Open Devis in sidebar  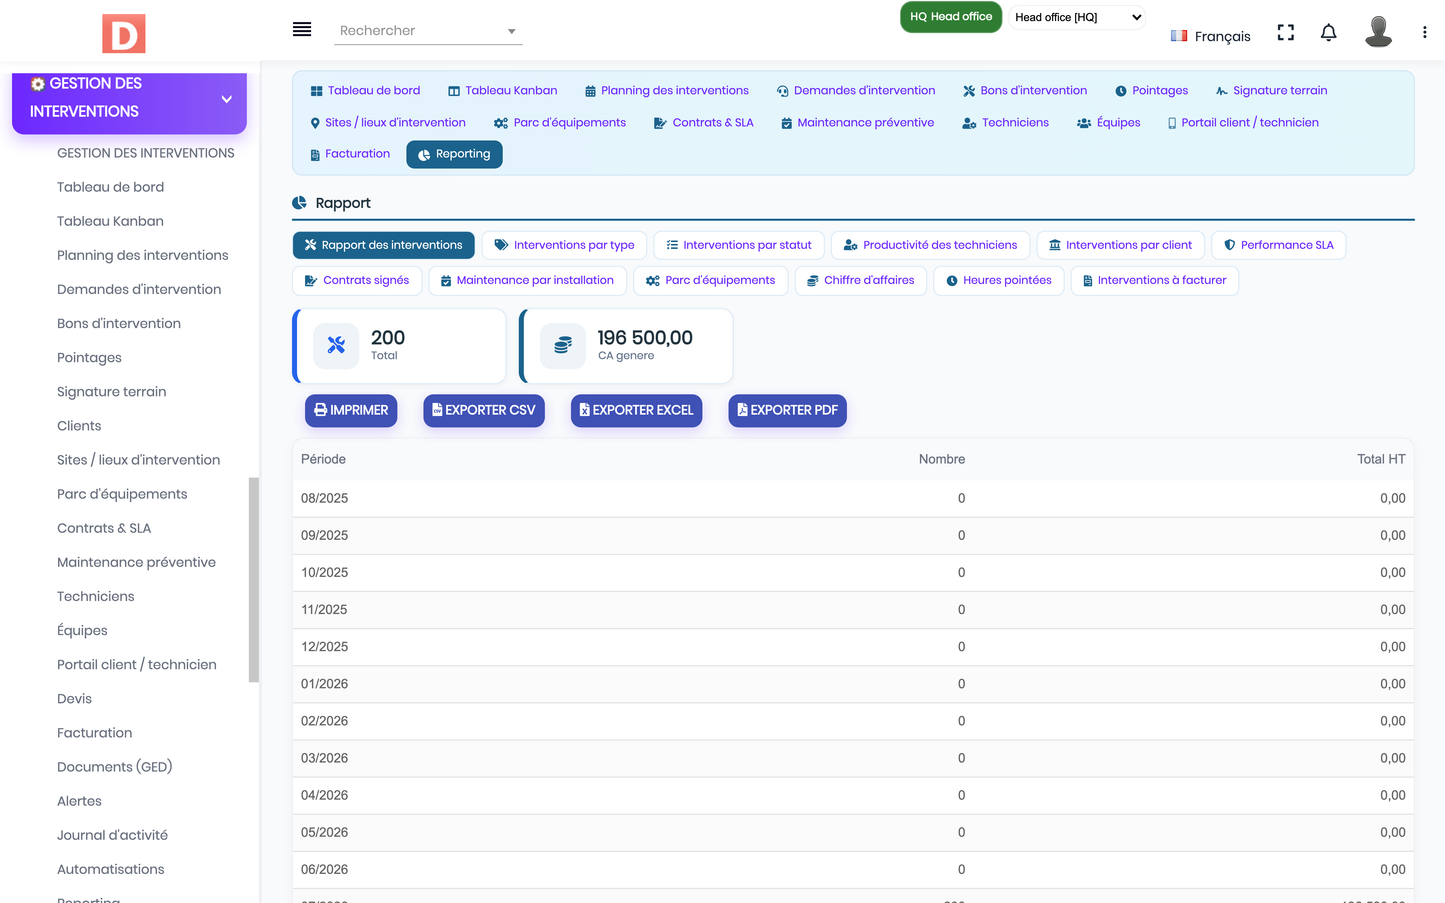click(74, 699)
